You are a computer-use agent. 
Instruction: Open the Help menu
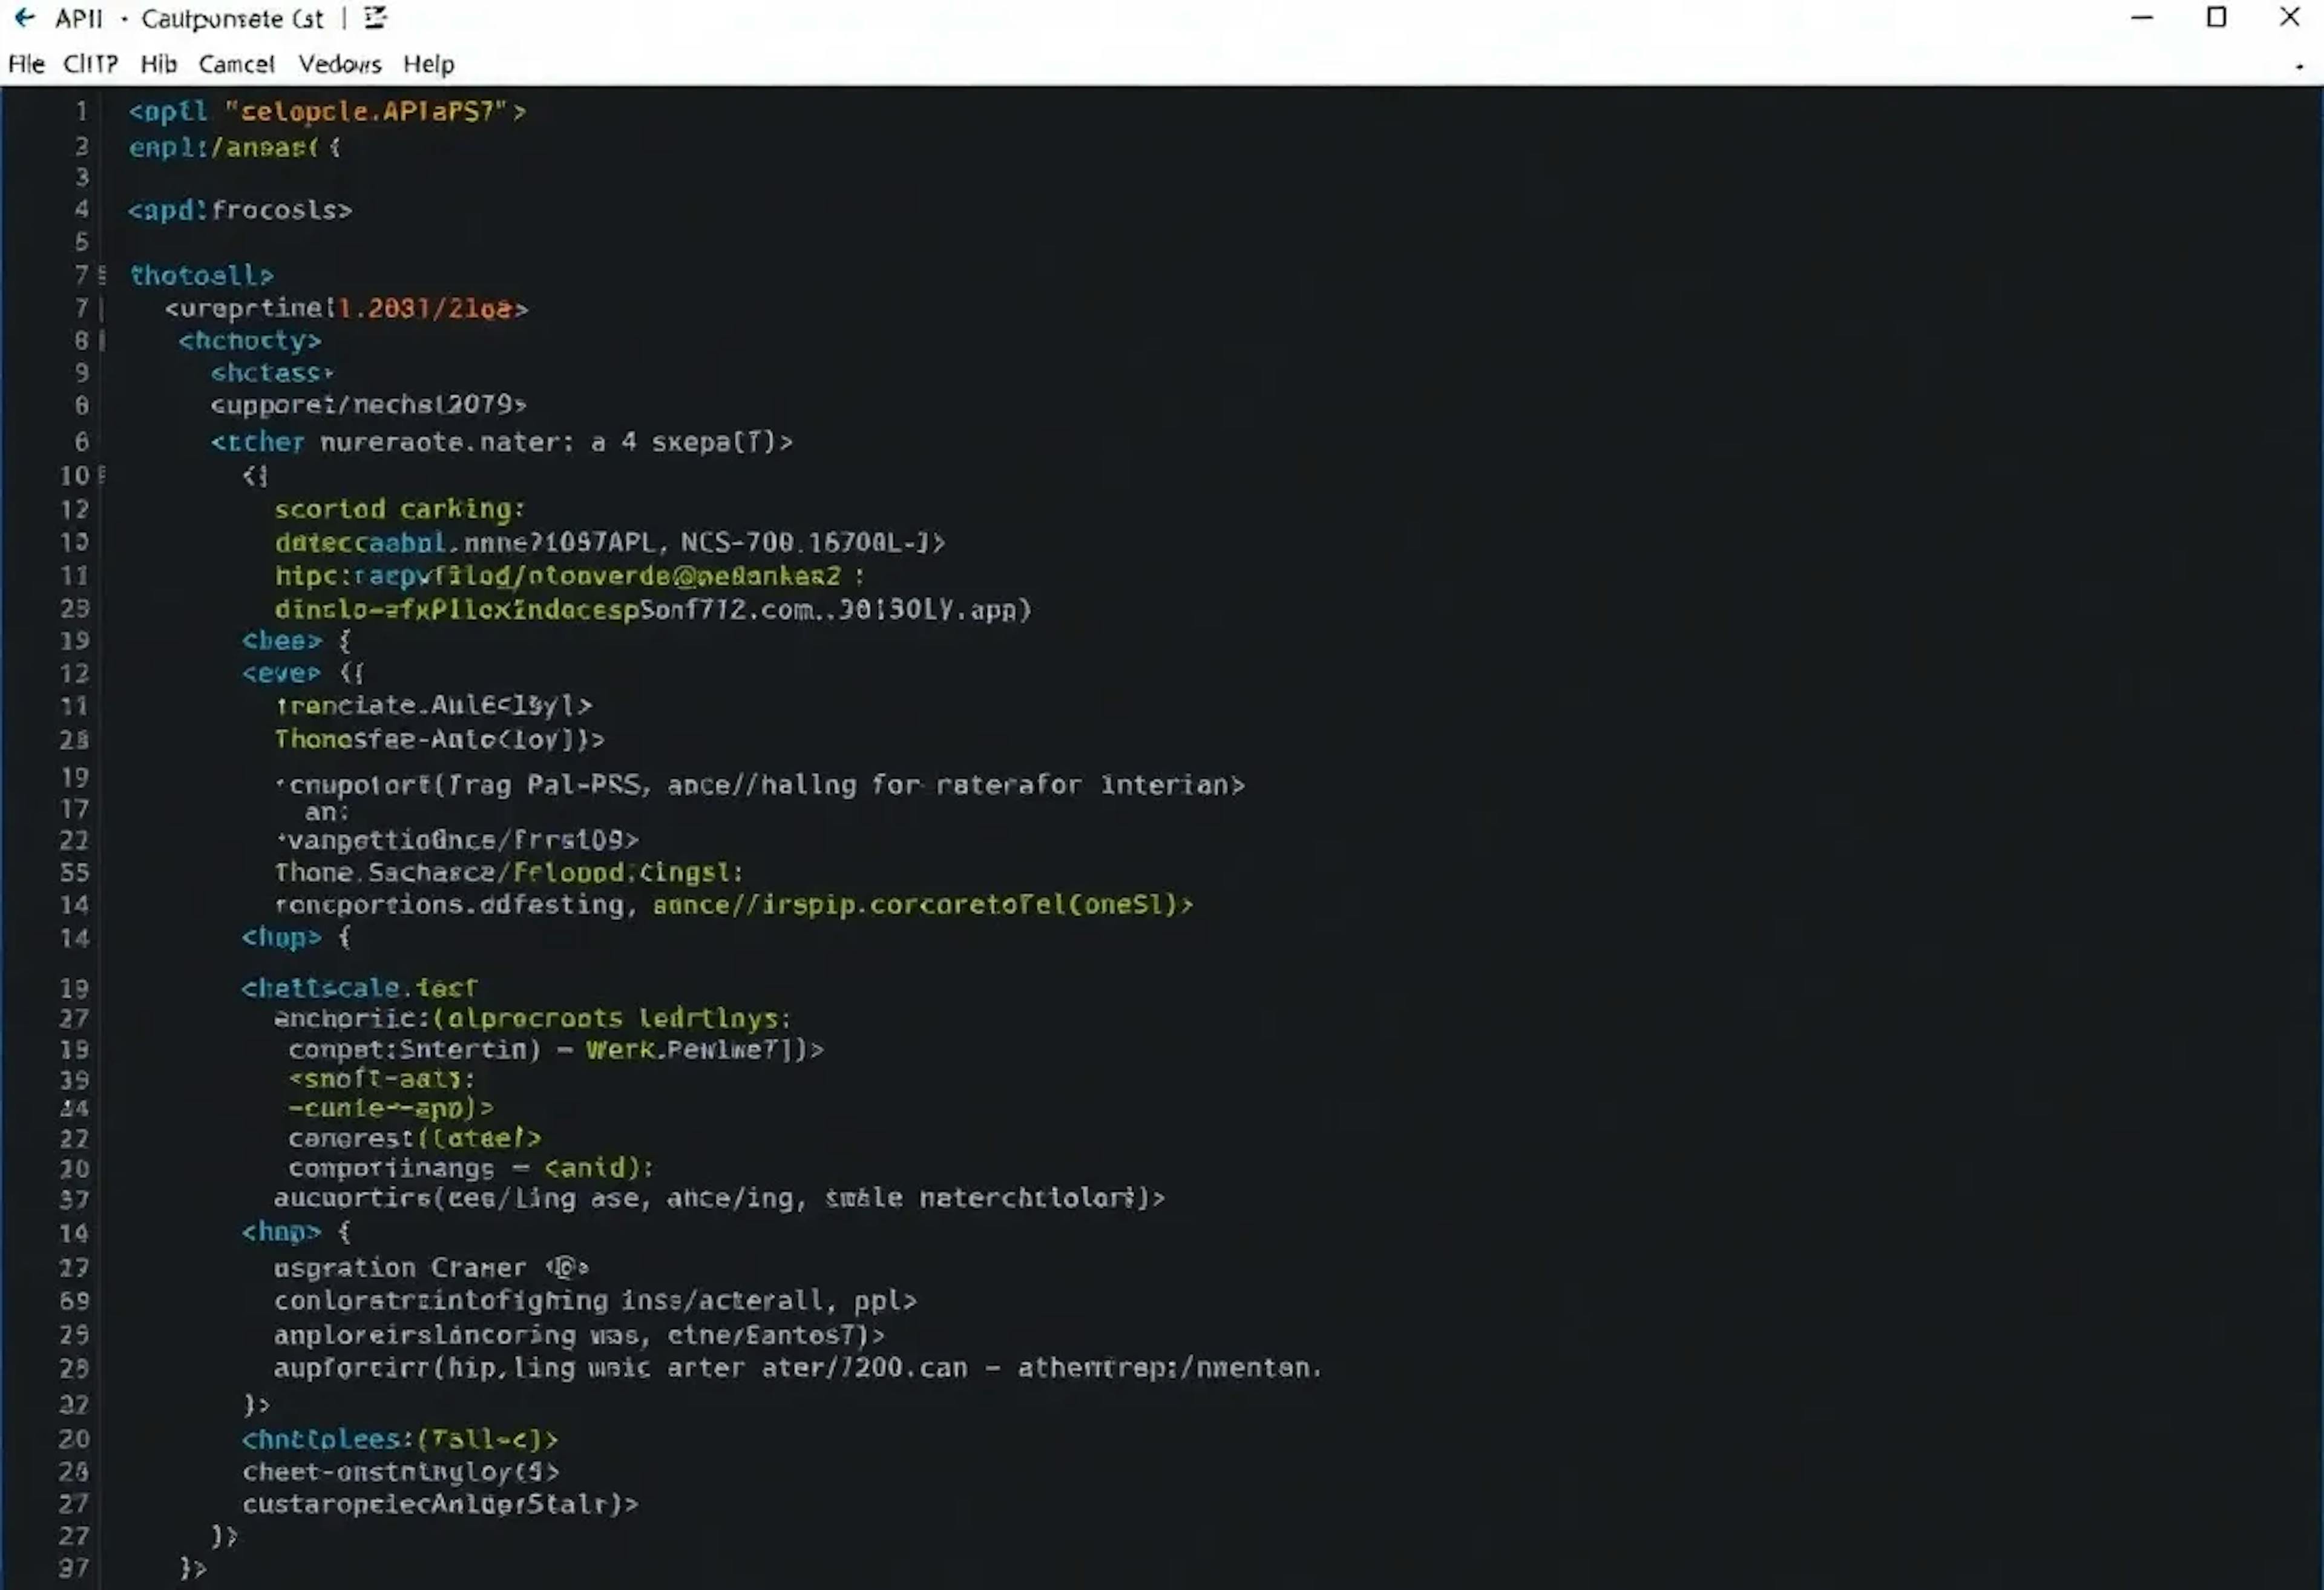(429, 64)
